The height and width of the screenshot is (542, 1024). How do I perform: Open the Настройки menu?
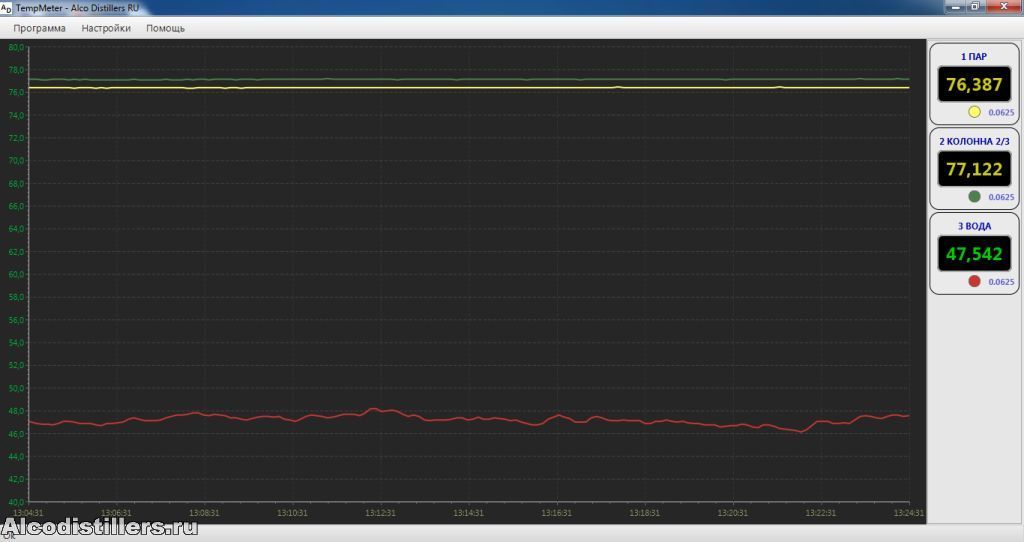tap(106, 28)
